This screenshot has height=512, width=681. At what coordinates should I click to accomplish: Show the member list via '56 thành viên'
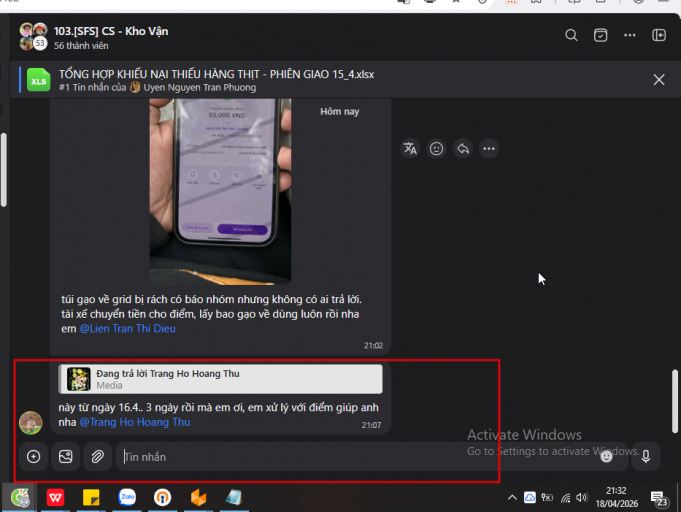81,46
